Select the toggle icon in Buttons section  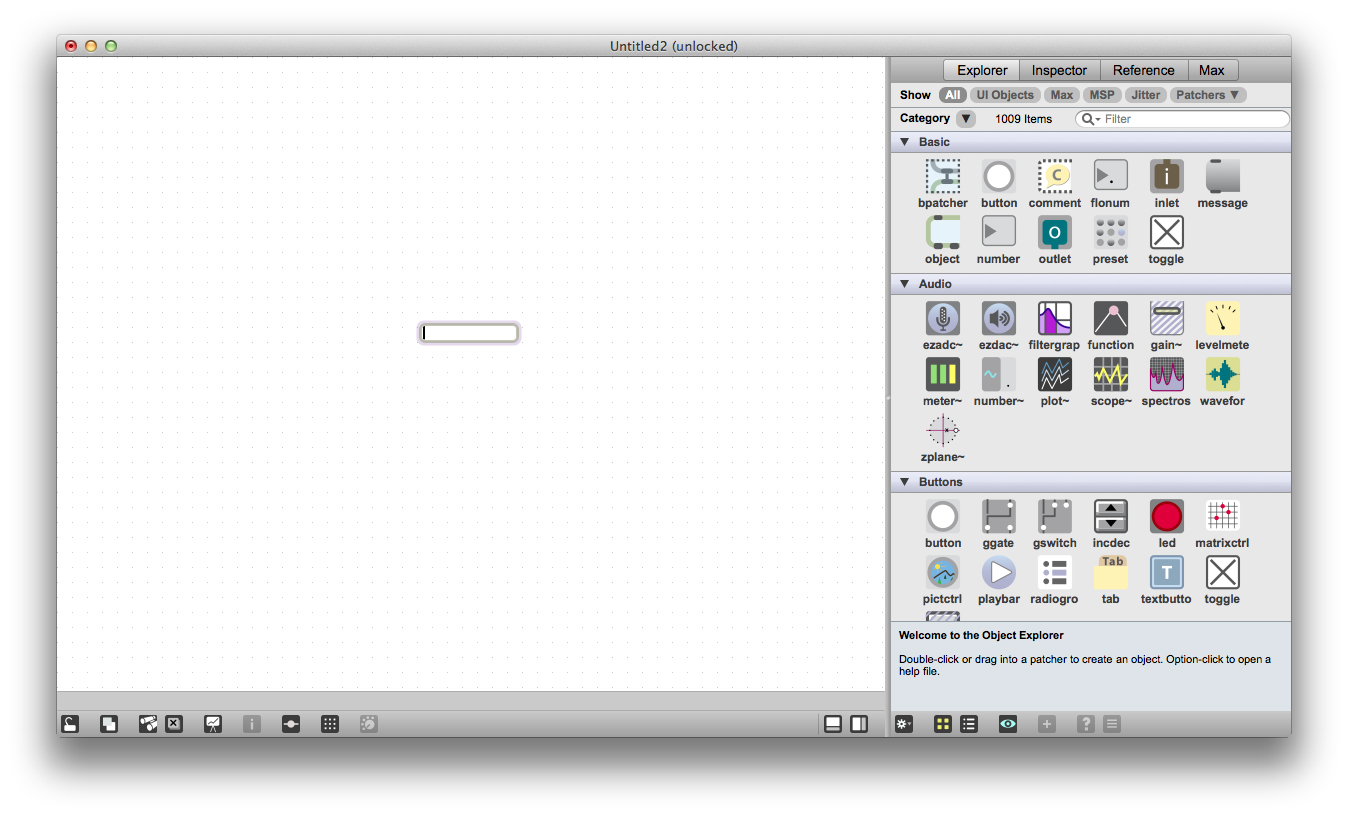click(x=1222, y=573)
